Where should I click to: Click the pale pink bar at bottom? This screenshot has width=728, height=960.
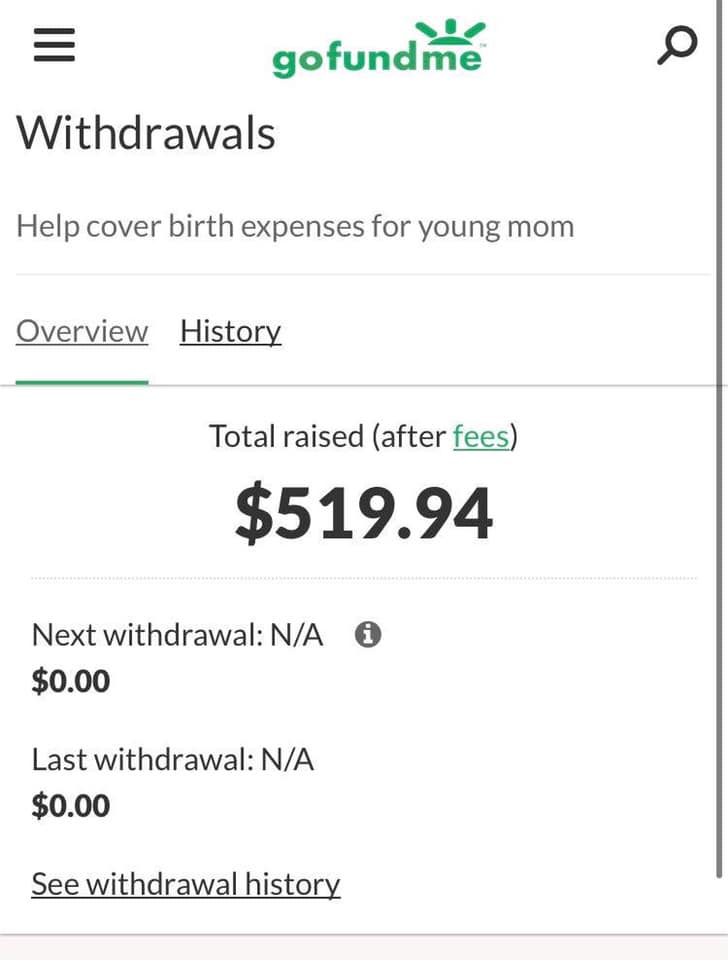(x=364, y=948)
